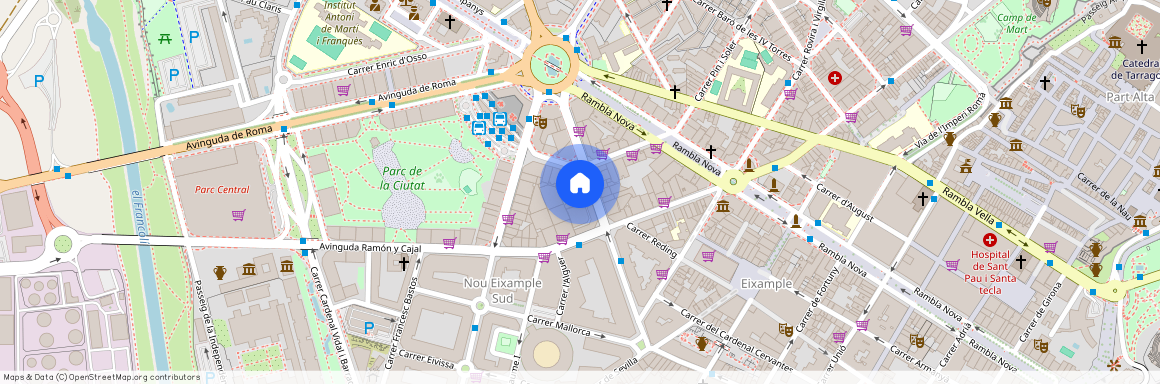Image resolution: width=1160 pixels, height=384 pixels.
Task: Click the theatre masks above Carrer Armanyà
Action: (x=917, y=340)
